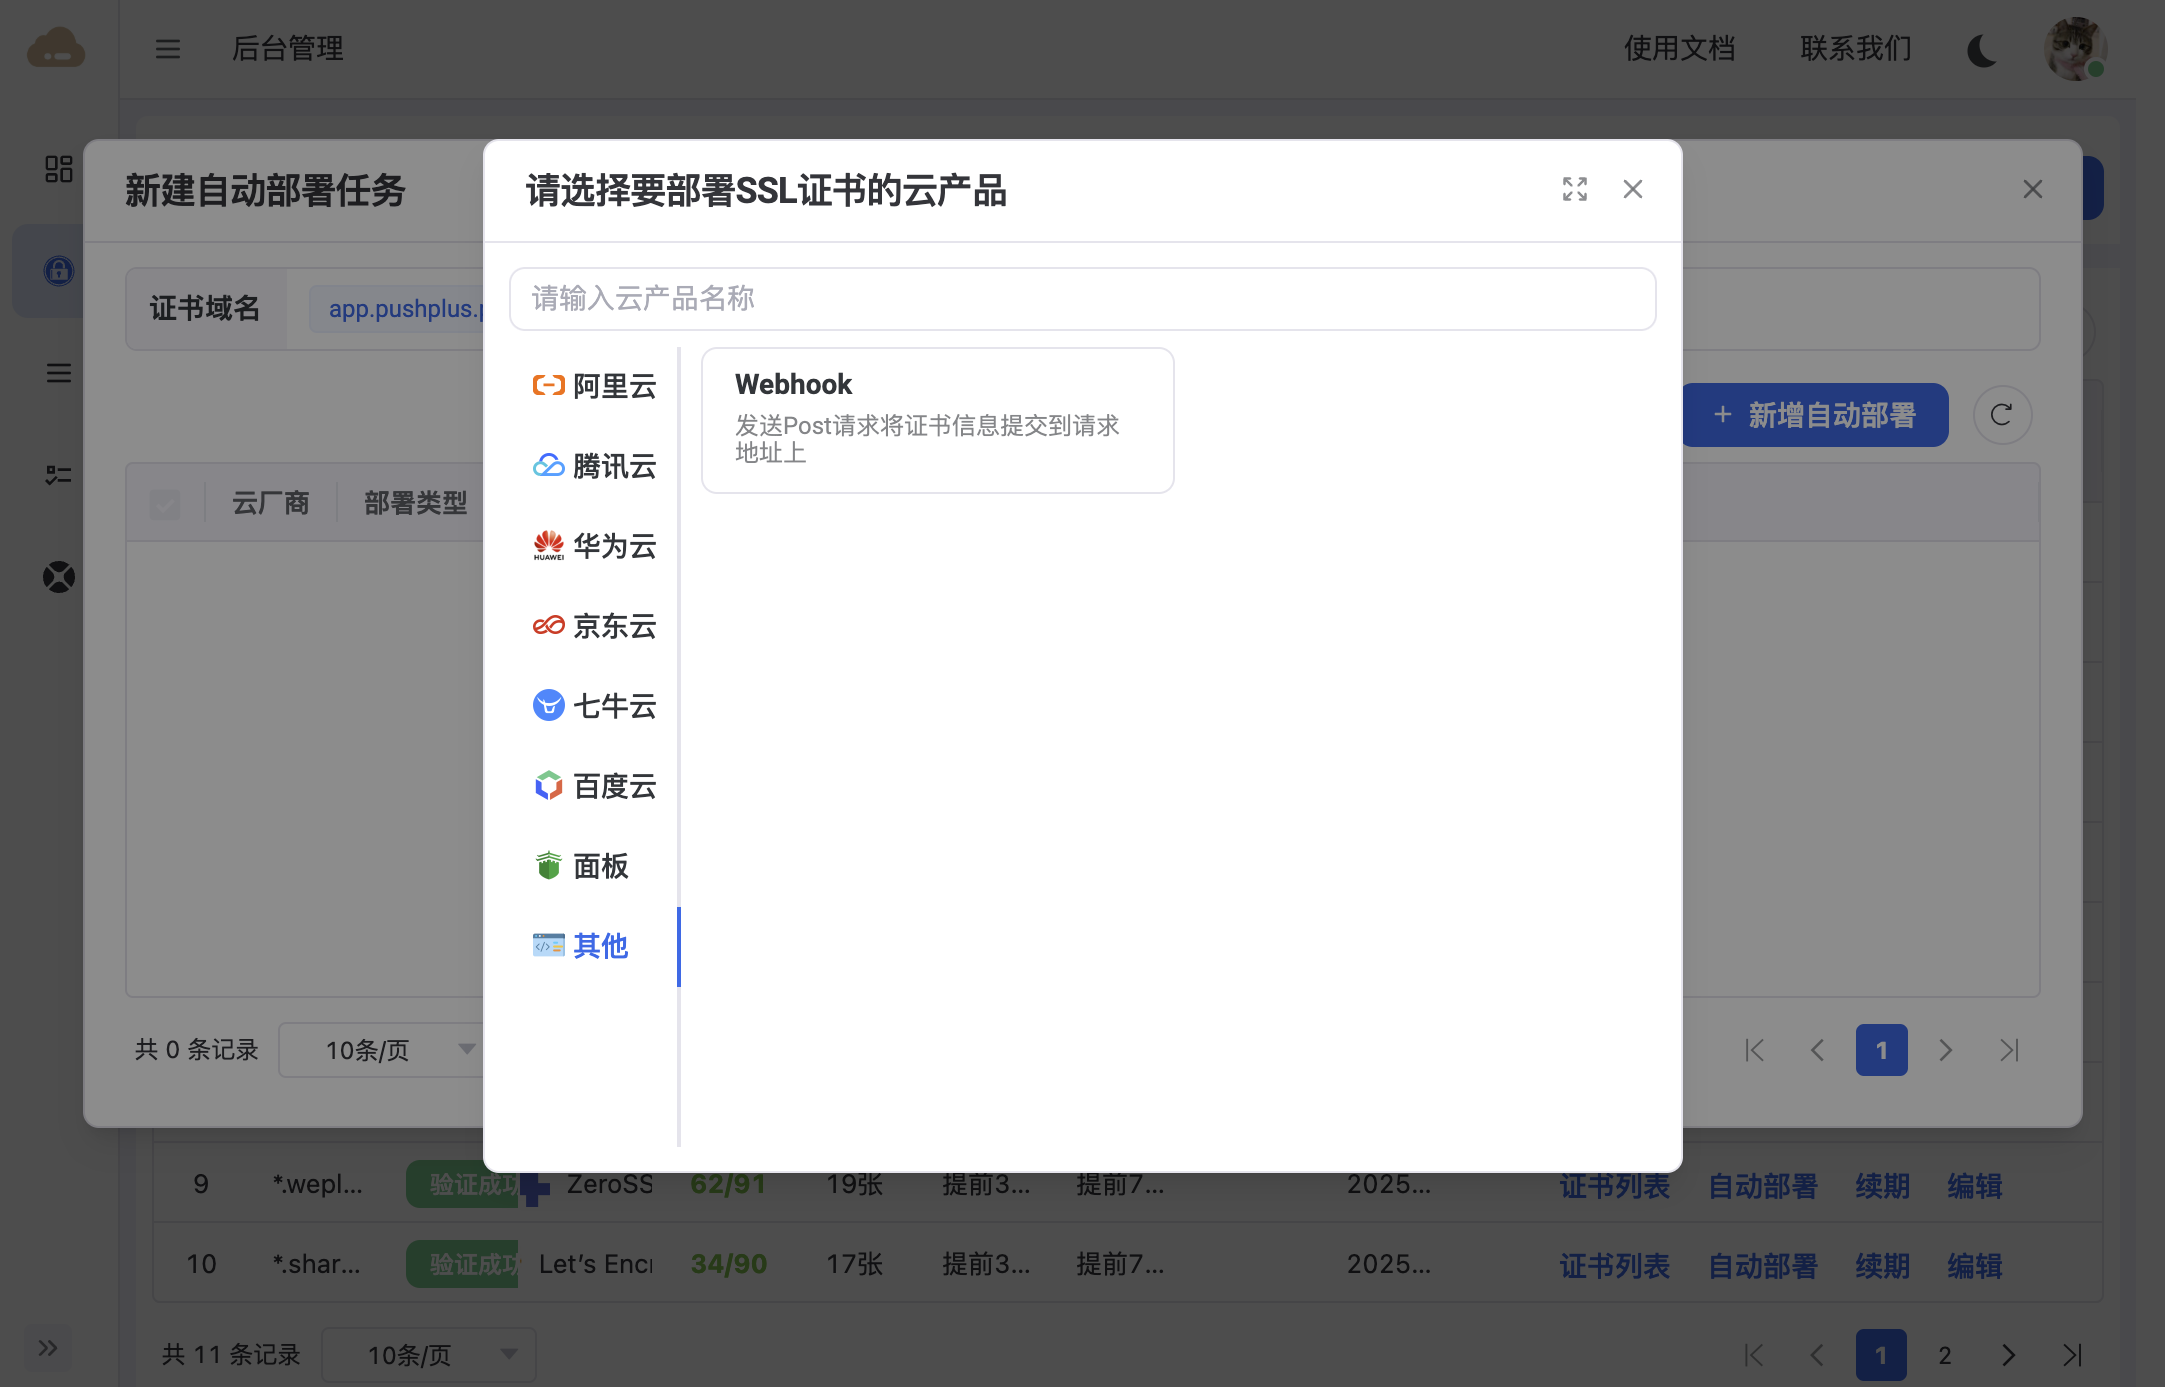Choose the Webhook deployment card
The image size is (2165, 1387).
[x=937, y=420]
